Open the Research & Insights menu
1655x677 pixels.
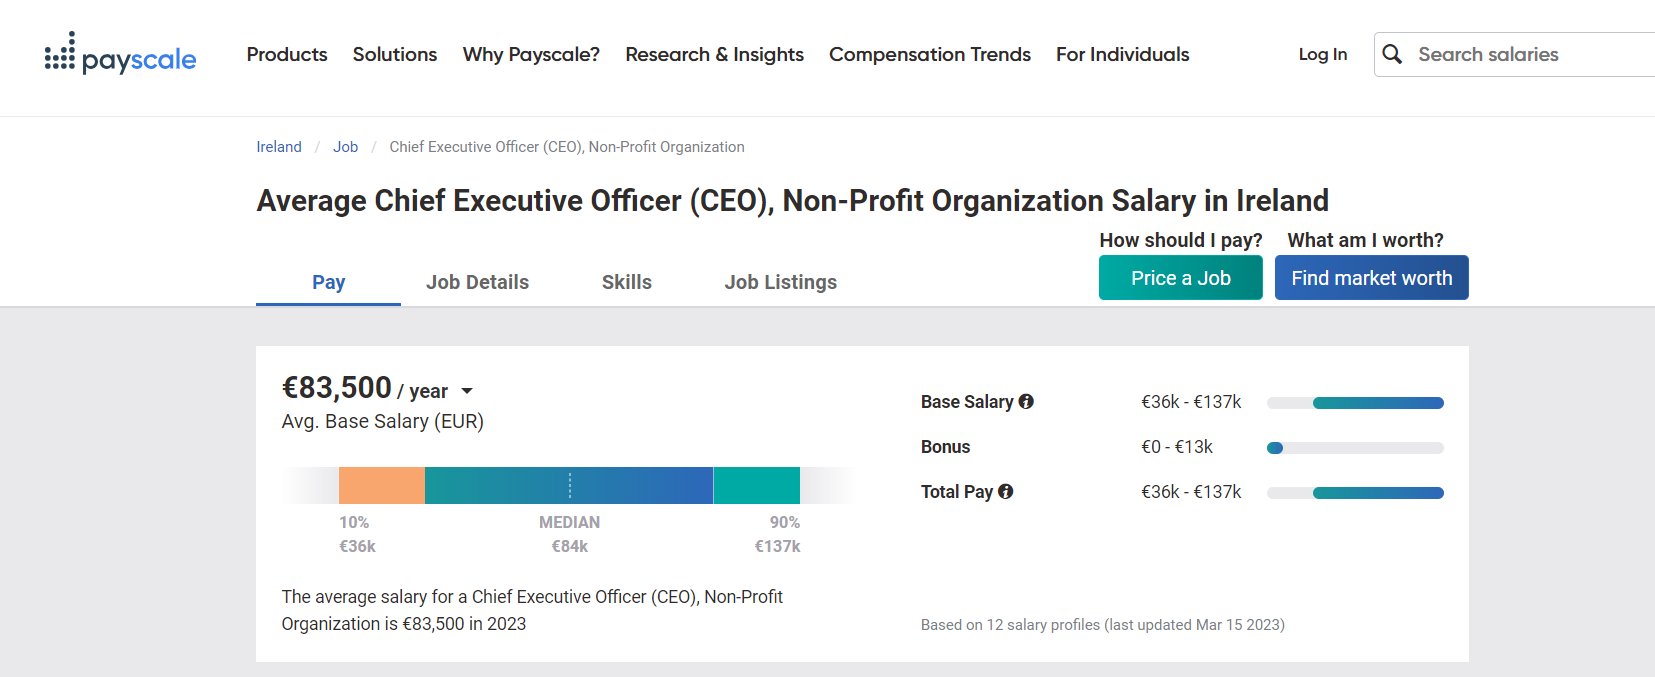(714, 54)
